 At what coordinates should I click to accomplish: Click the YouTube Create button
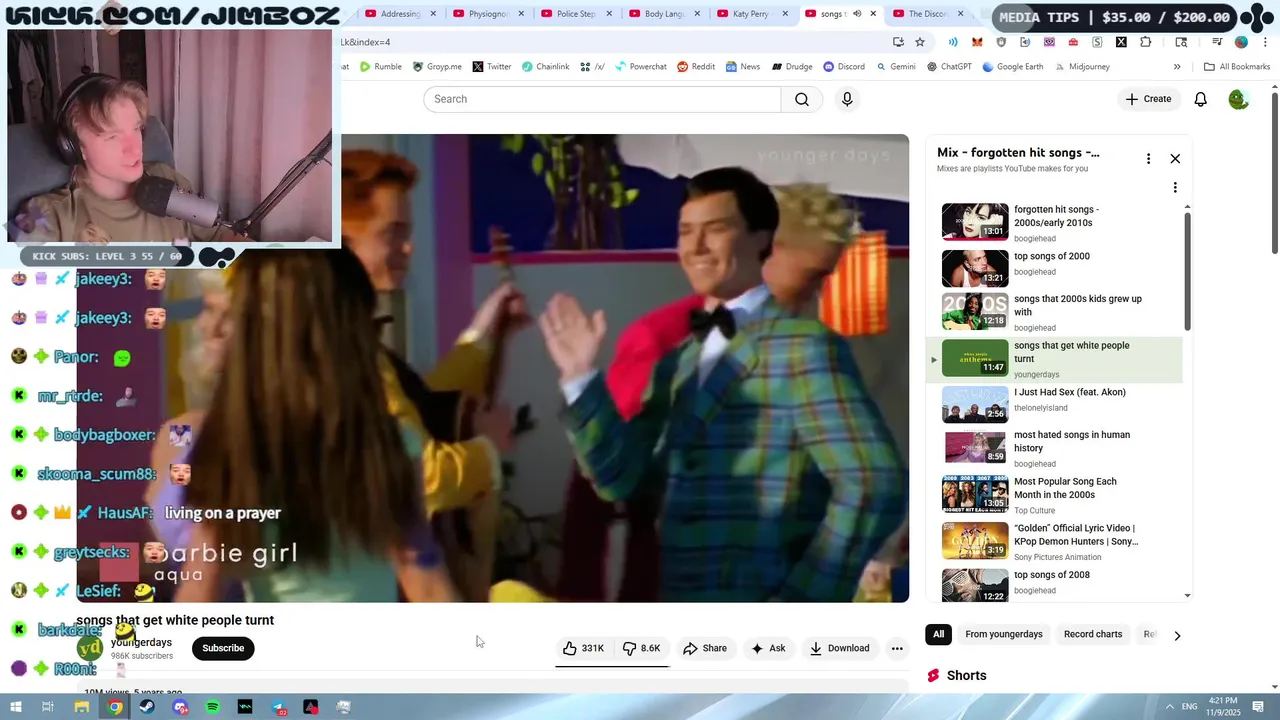[1148, 99]
